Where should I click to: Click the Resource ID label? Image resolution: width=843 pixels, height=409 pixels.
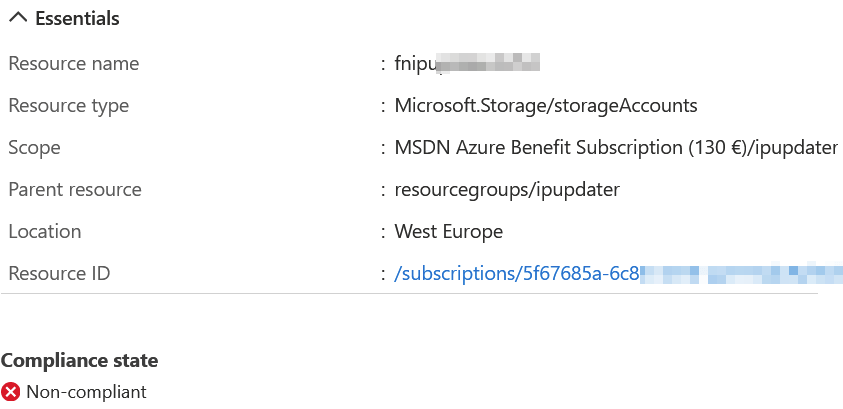point(59,274)
